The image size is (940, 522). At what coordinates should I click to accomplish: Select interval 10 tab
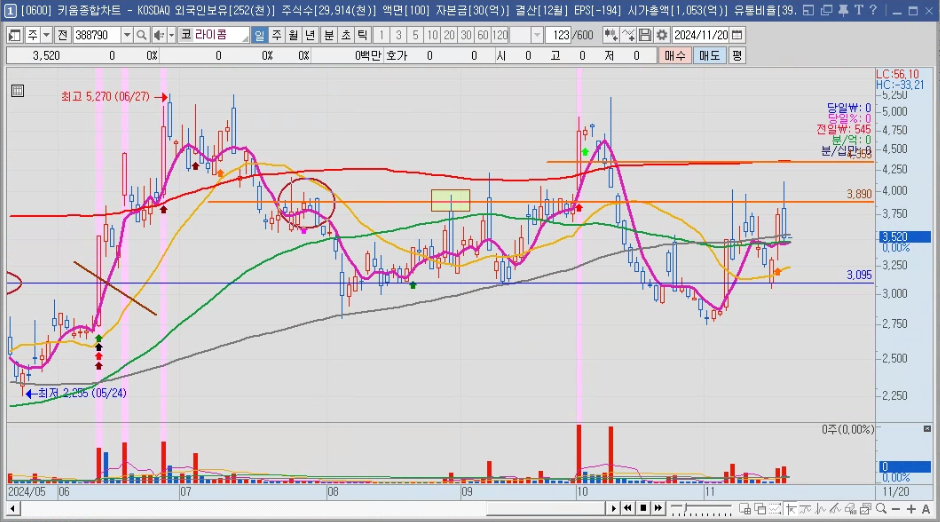(432, 35)
